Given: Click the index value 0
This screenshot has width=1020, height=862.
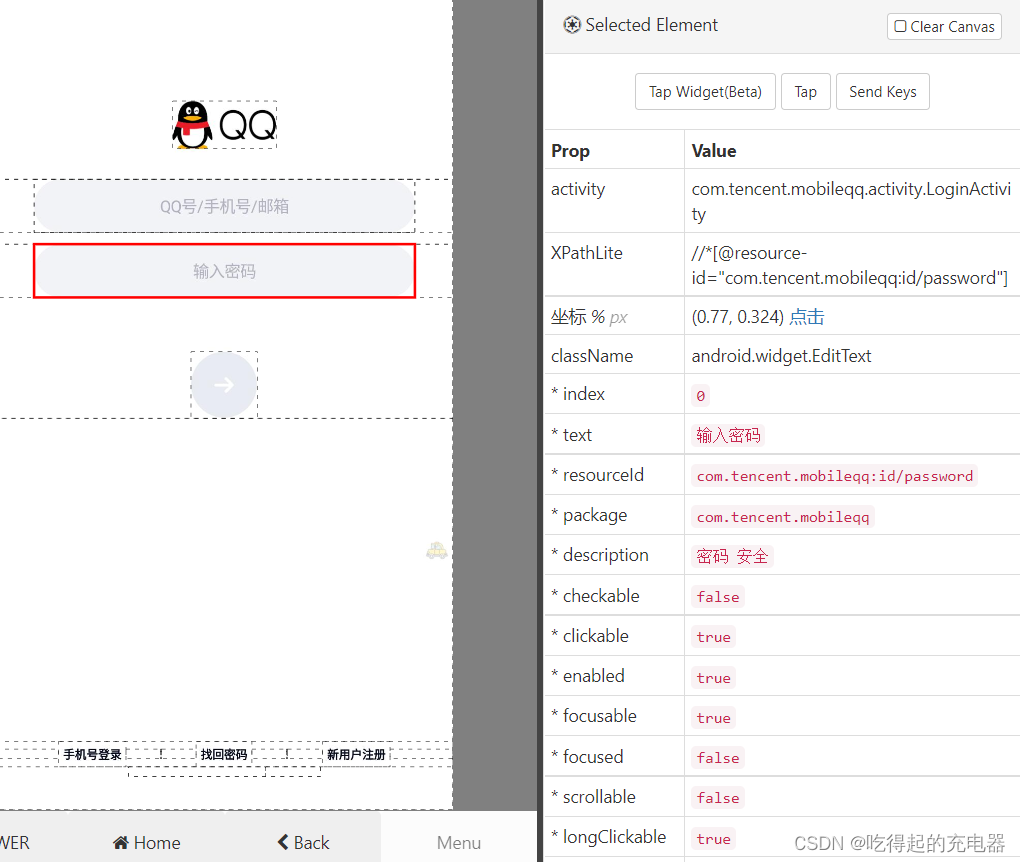Looking at the screenshot, I should coord(700,396).
